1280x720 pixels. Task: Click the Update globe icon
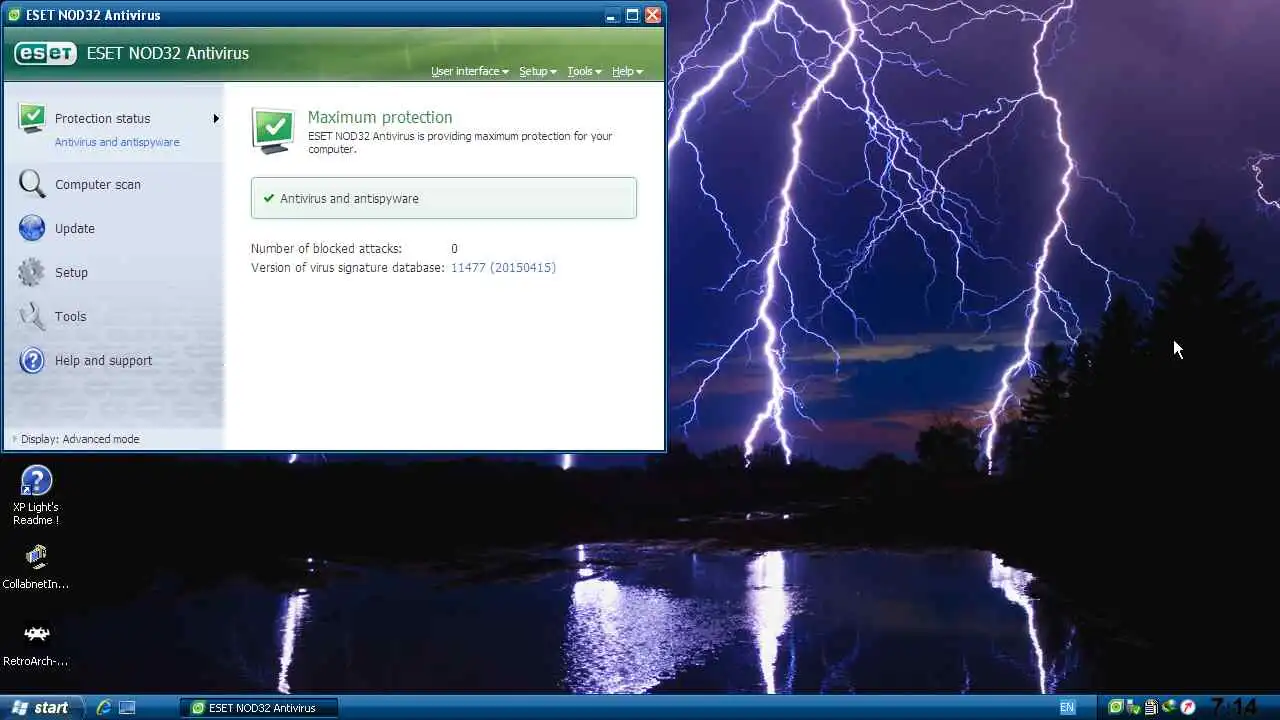32,228
